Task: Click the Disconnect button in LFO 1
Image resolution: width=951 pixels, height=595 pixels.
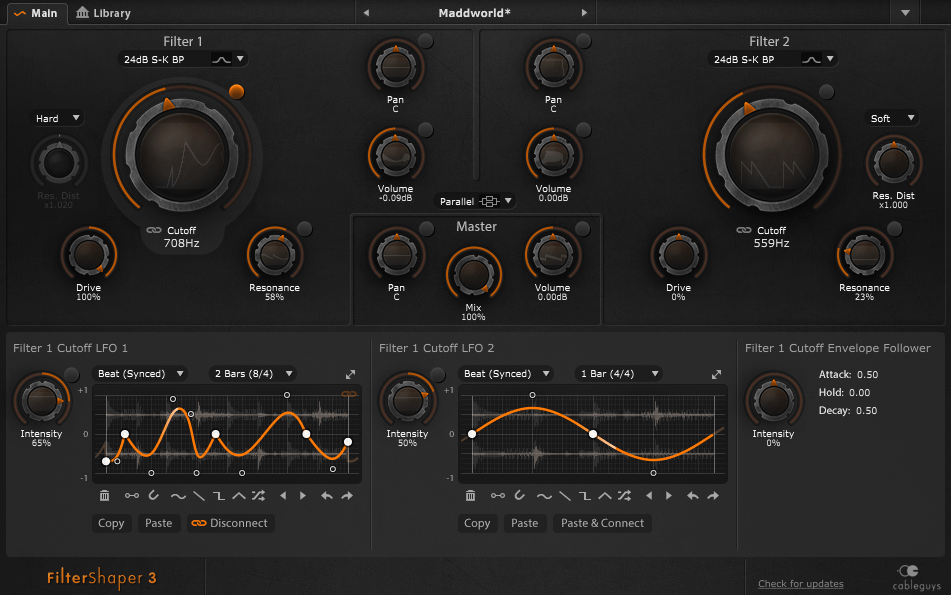Action: tap(230, 523)
